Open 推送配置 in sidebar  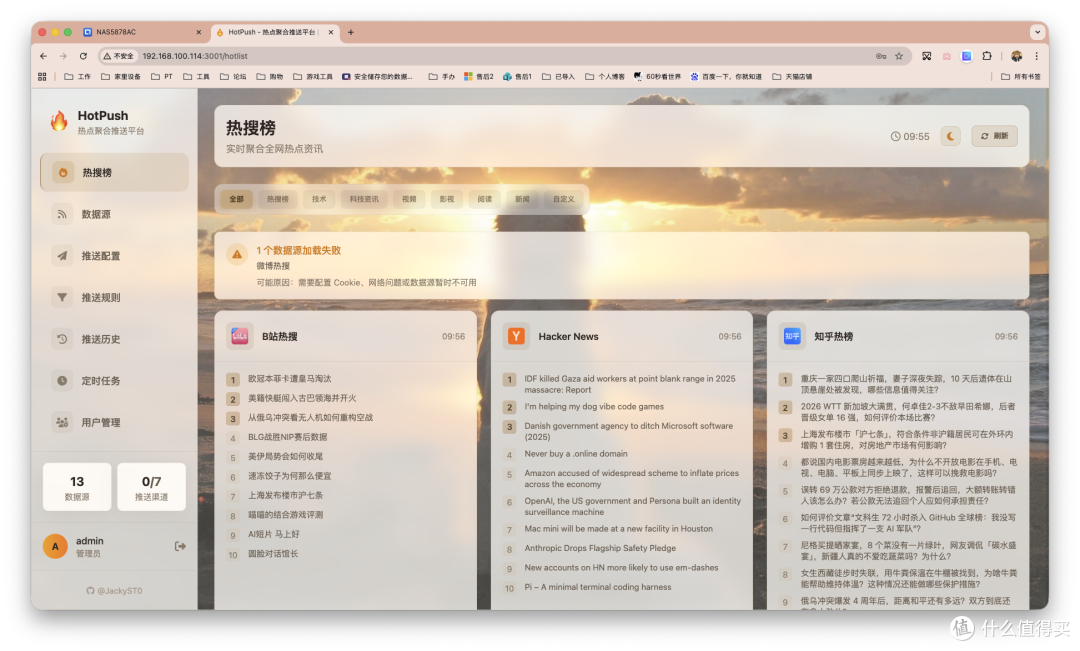click(114, 256)
